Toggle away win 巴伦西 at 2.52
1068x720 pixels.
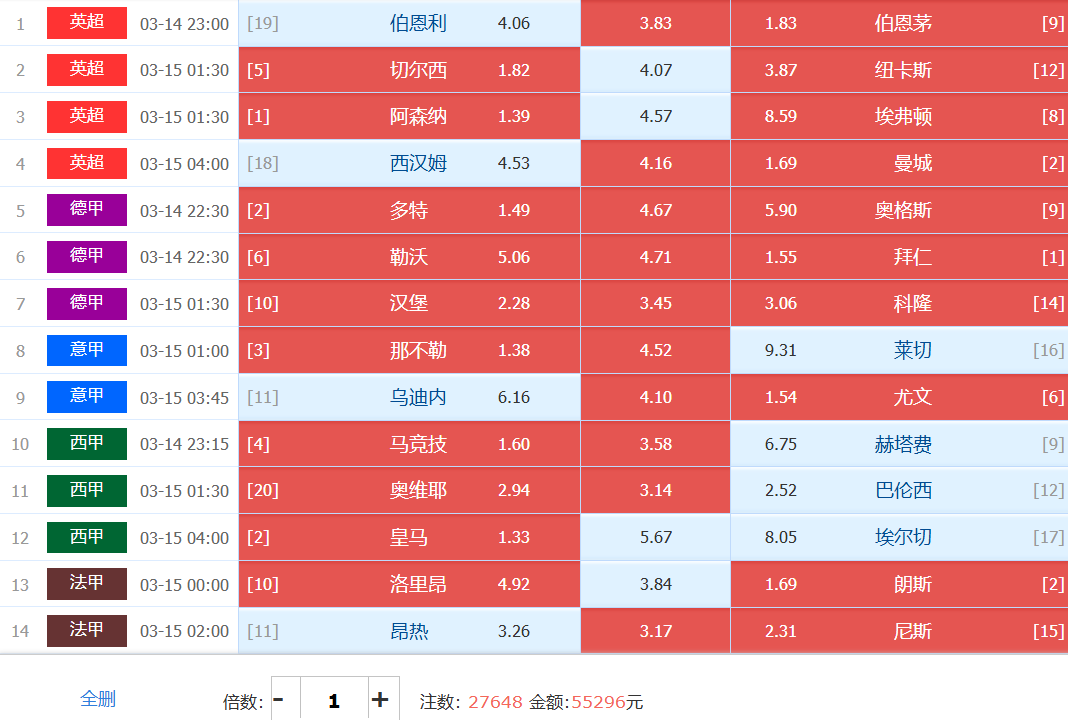click(x=898, y=491)
